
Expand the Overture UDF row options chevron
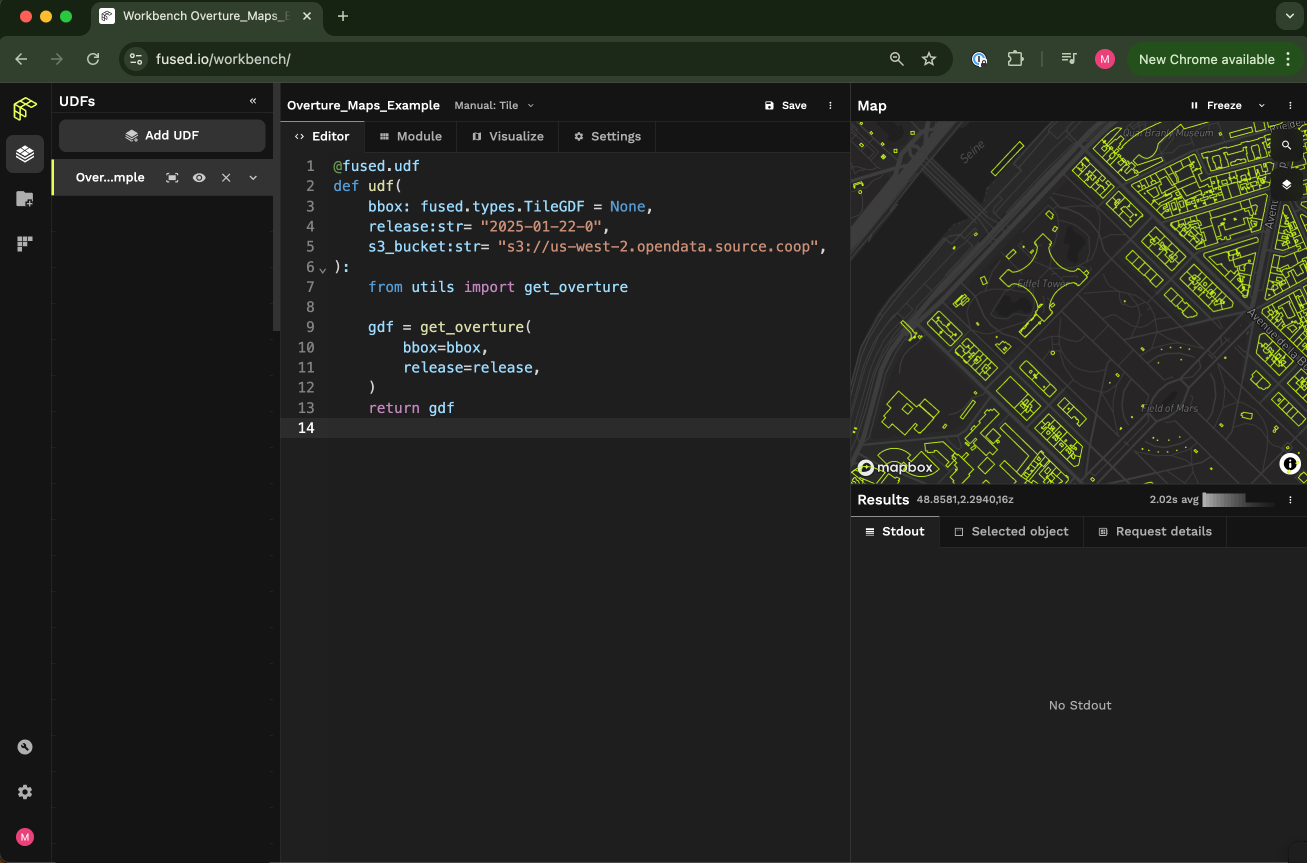click(x=253, y=178)
